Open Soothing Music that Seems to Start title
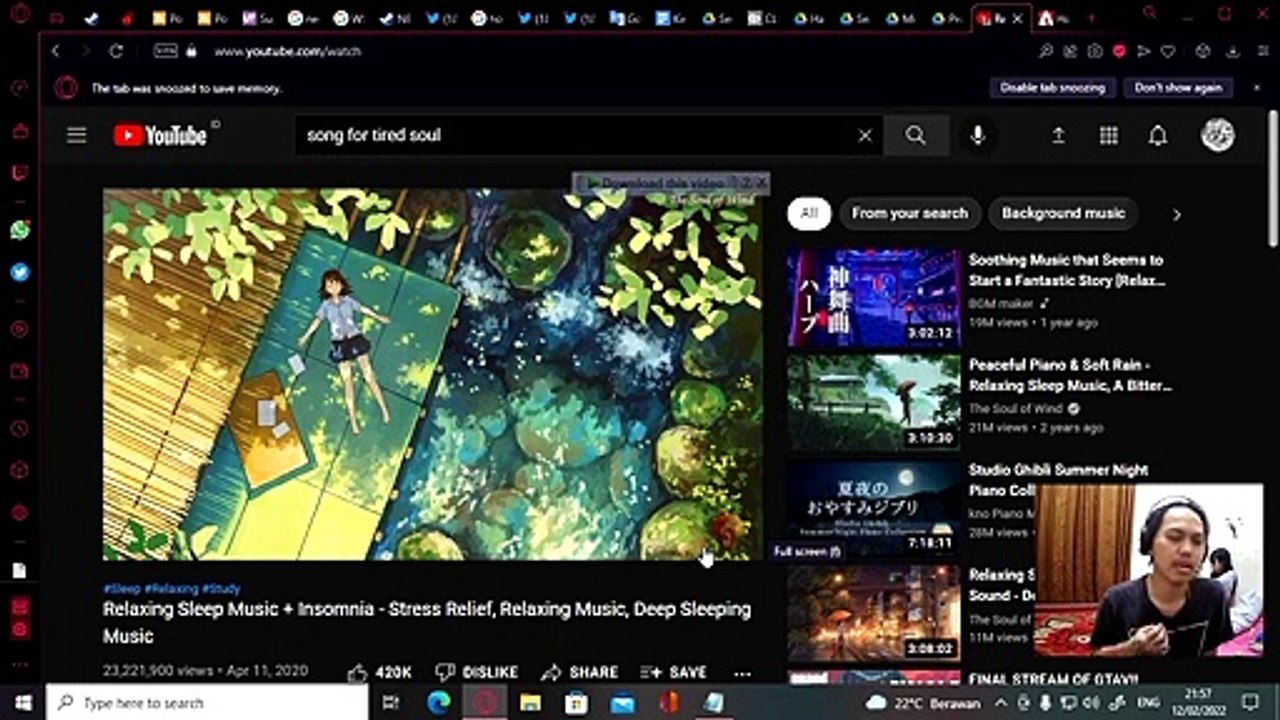The image size is (1280, 720). 1067,270
